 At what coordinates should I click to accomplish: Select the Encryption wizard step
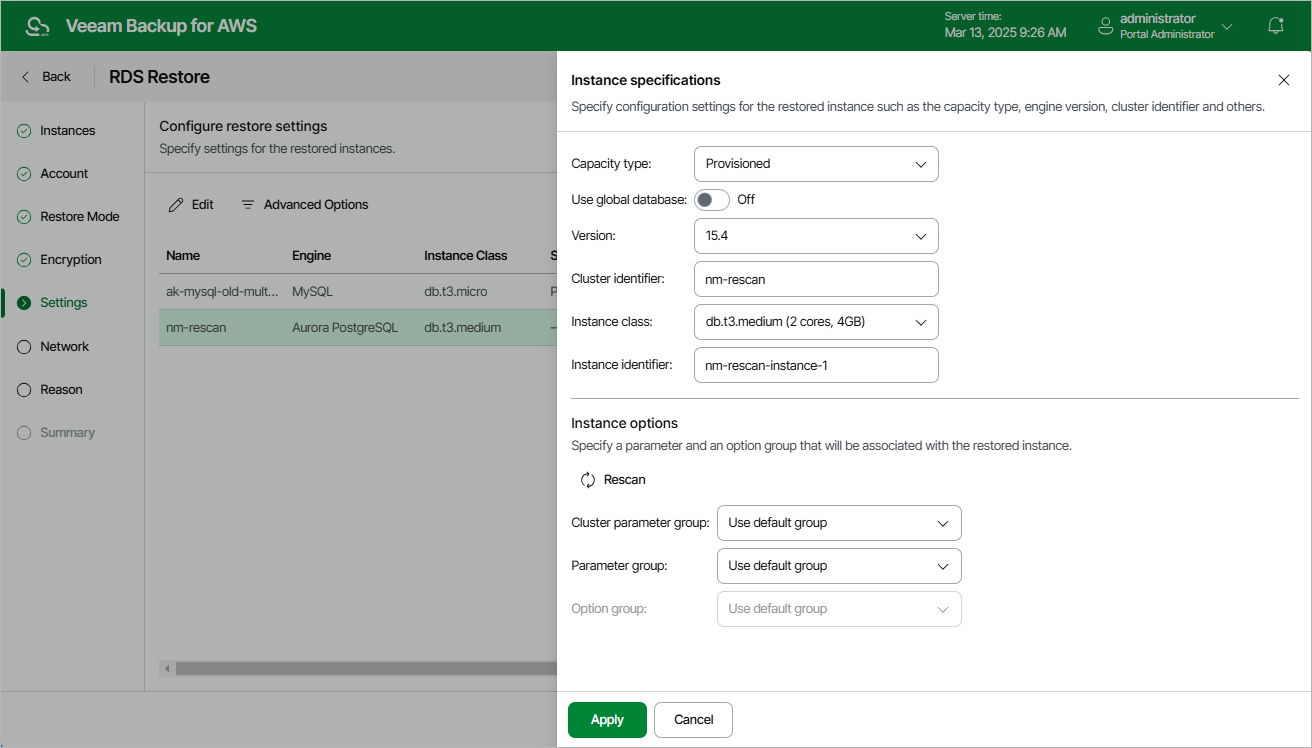(70, 260)
